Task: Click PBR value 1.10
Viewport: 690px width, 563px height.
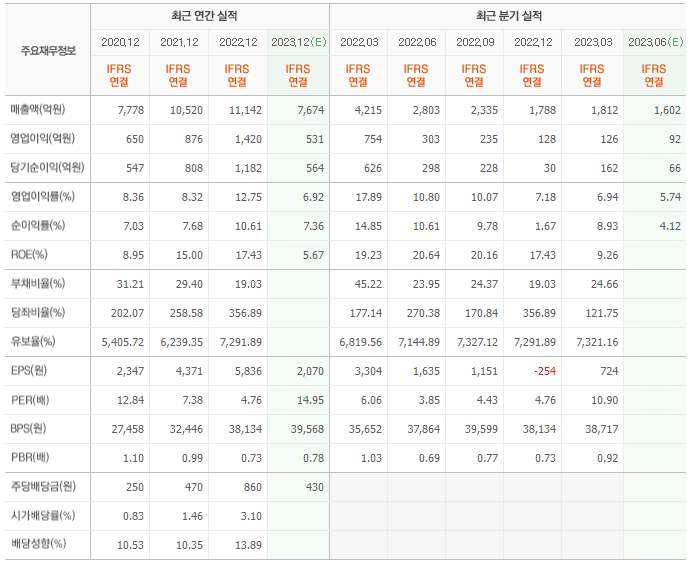Action: pos(133,458)
